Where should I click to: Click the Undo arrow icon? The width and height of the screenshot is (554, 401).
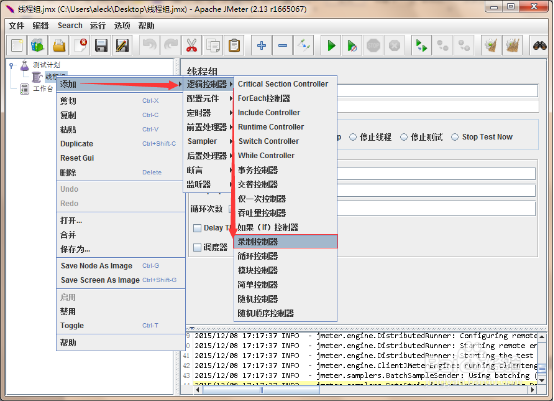[x=150, y=46]
